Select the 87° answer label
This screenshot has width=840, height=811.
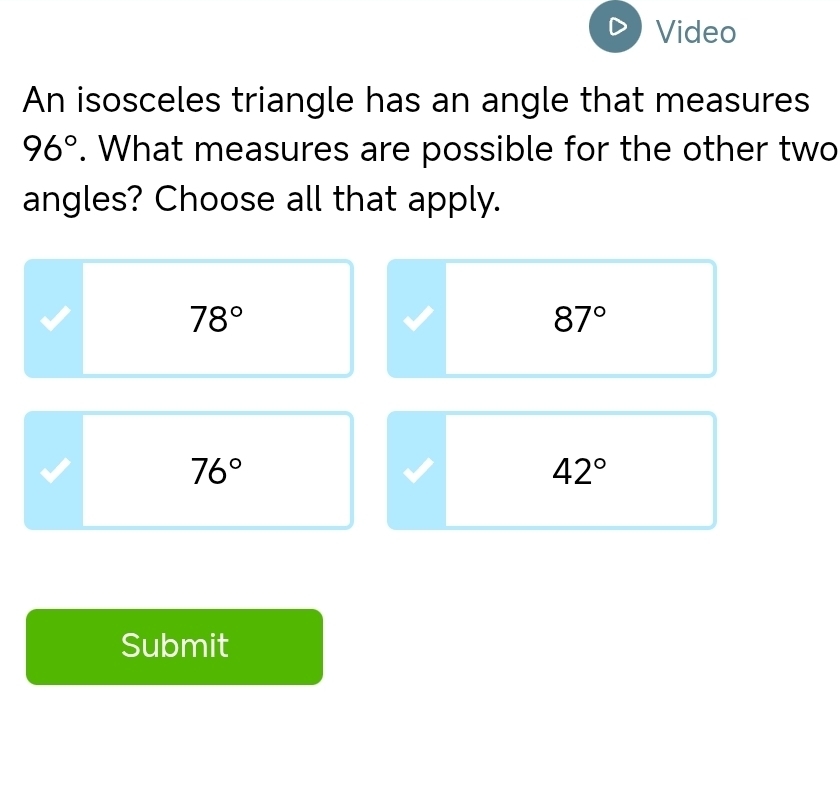(x=580, y=320)
